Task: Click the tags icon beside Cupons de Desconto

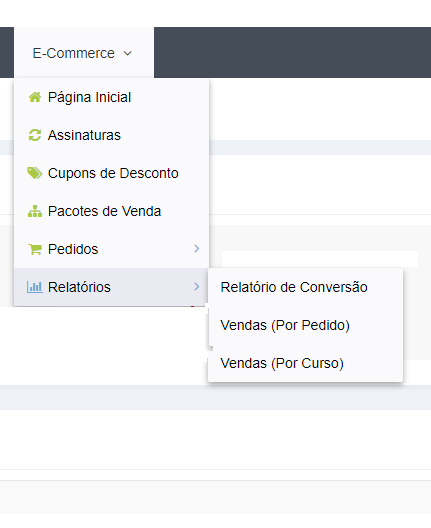Action: pyautogui.click(x=35, y=173)
